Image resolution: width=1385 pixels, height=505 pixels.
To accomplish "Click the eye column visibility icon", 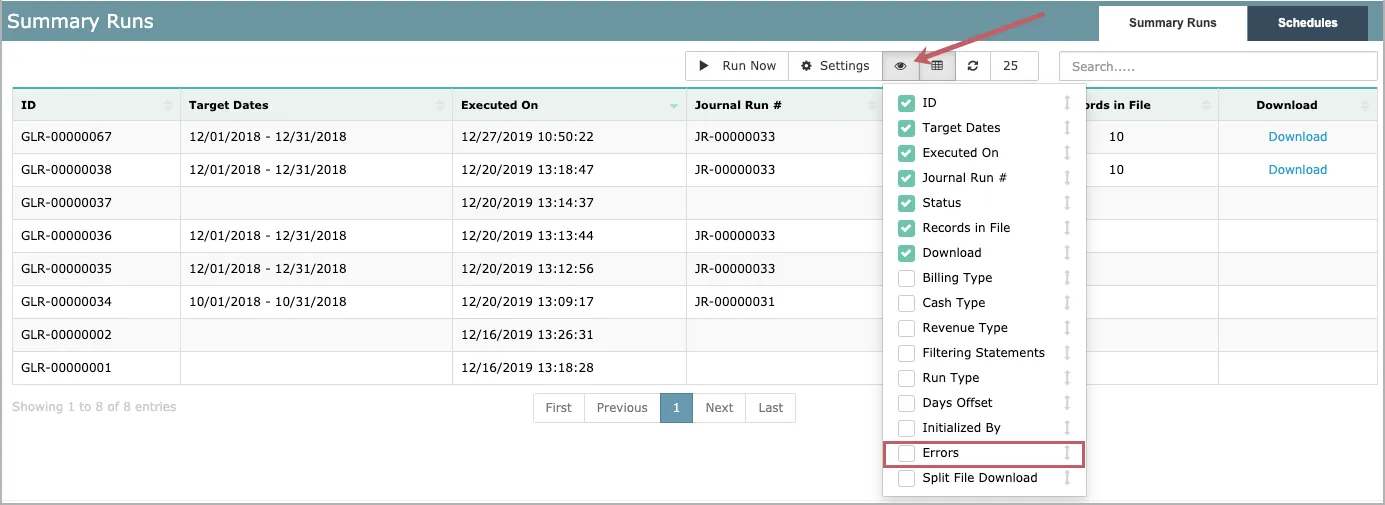I will coord(900,66).
